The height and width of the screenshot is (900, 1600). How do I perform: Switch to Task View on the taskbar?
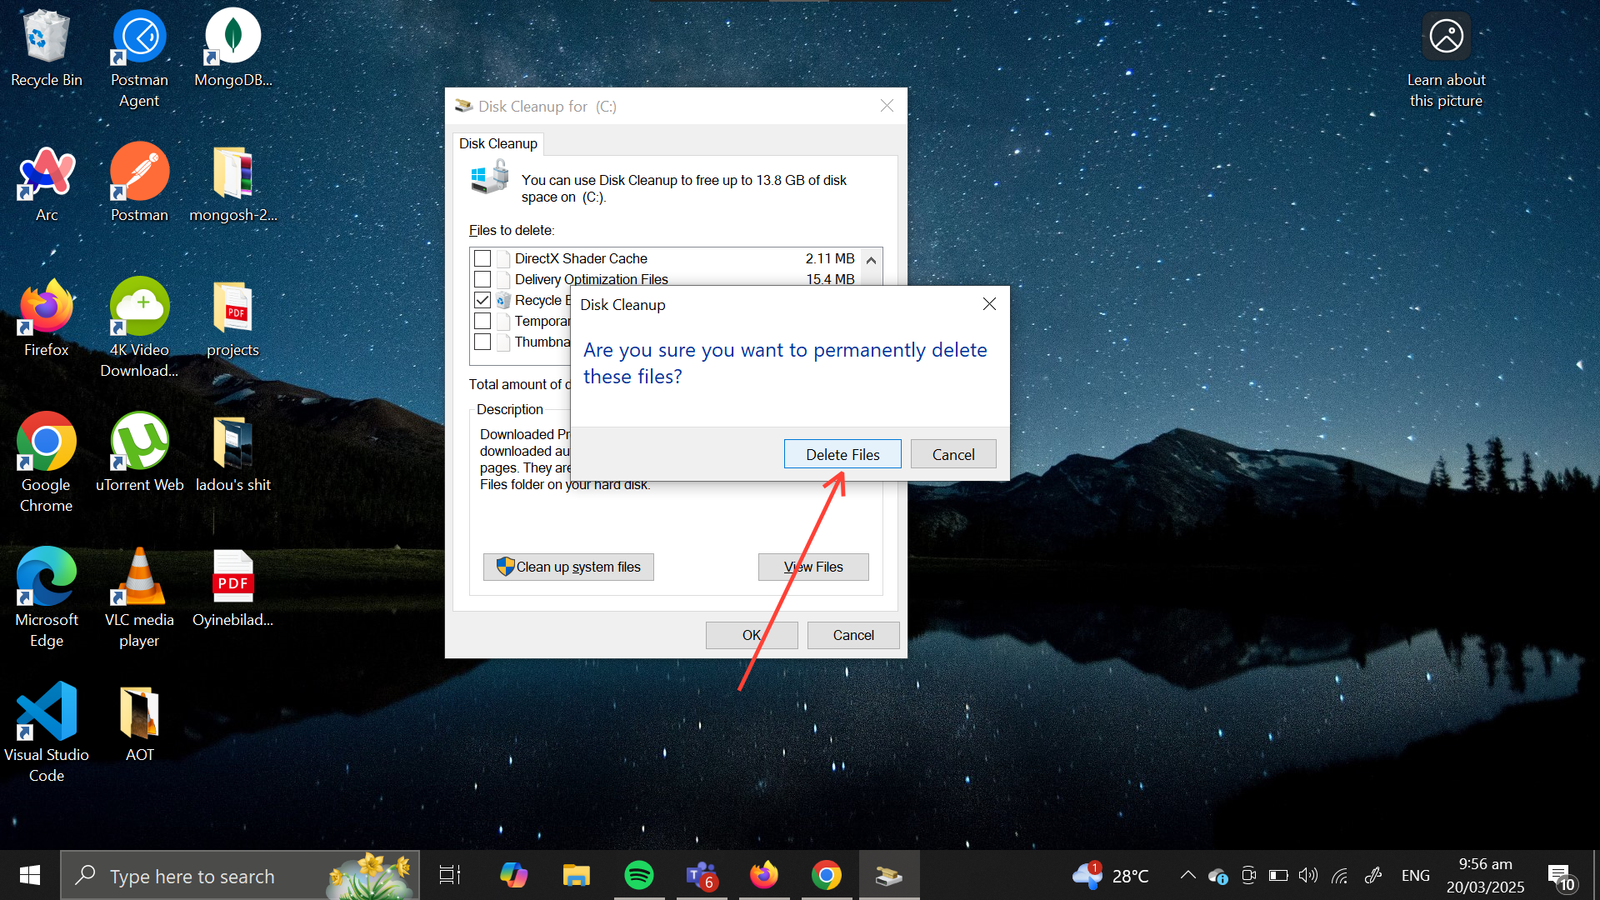[448, 875]
